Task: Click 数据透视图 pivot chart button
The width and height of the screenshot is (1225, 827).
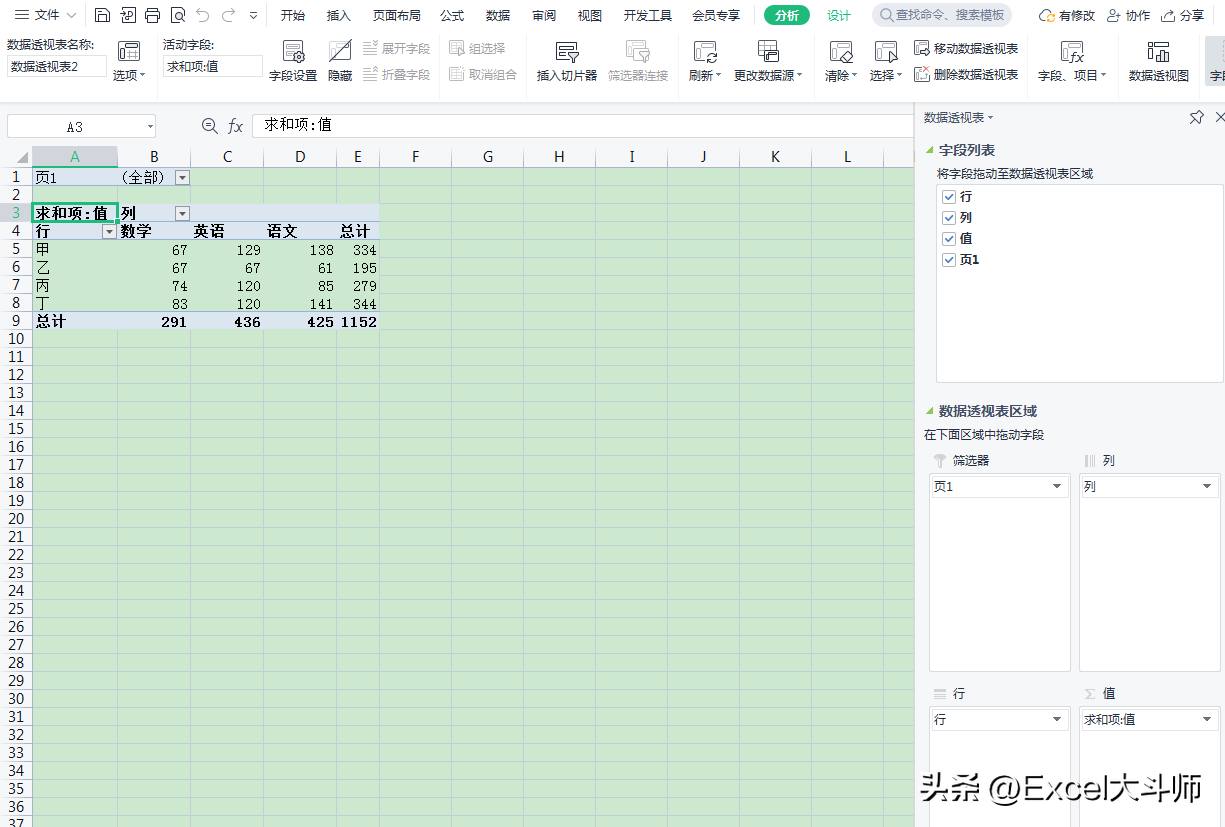Action: point(1159,62)
